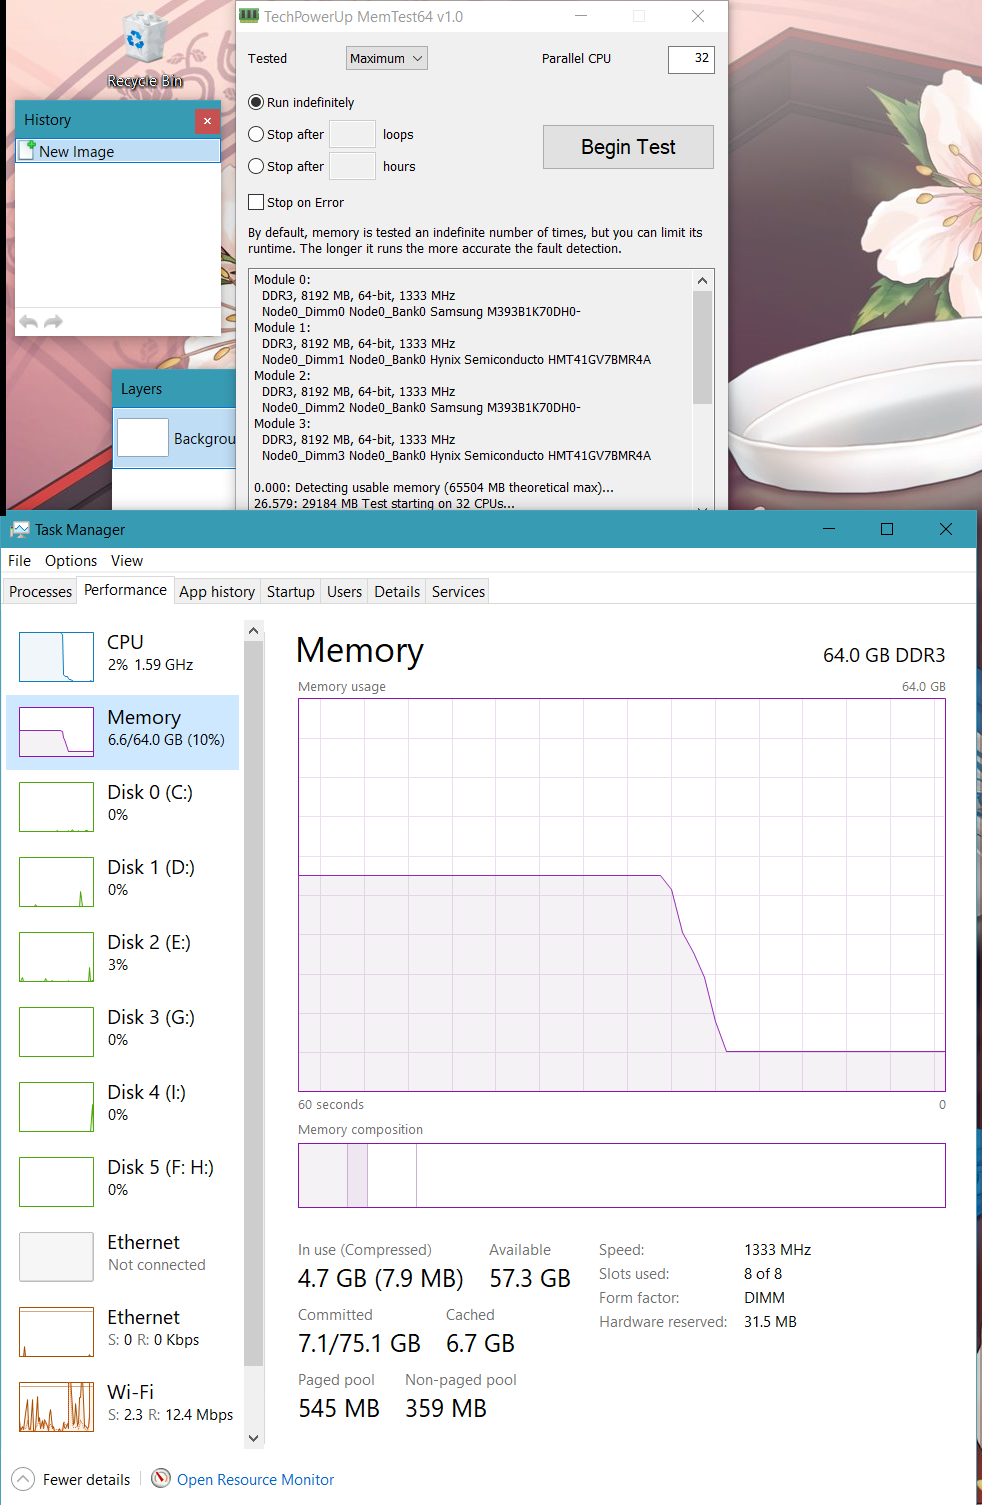Viewport: 982px width, 1505px height.
Task: Click the New Image history entry icon
Action: click(x=28, y=150)
